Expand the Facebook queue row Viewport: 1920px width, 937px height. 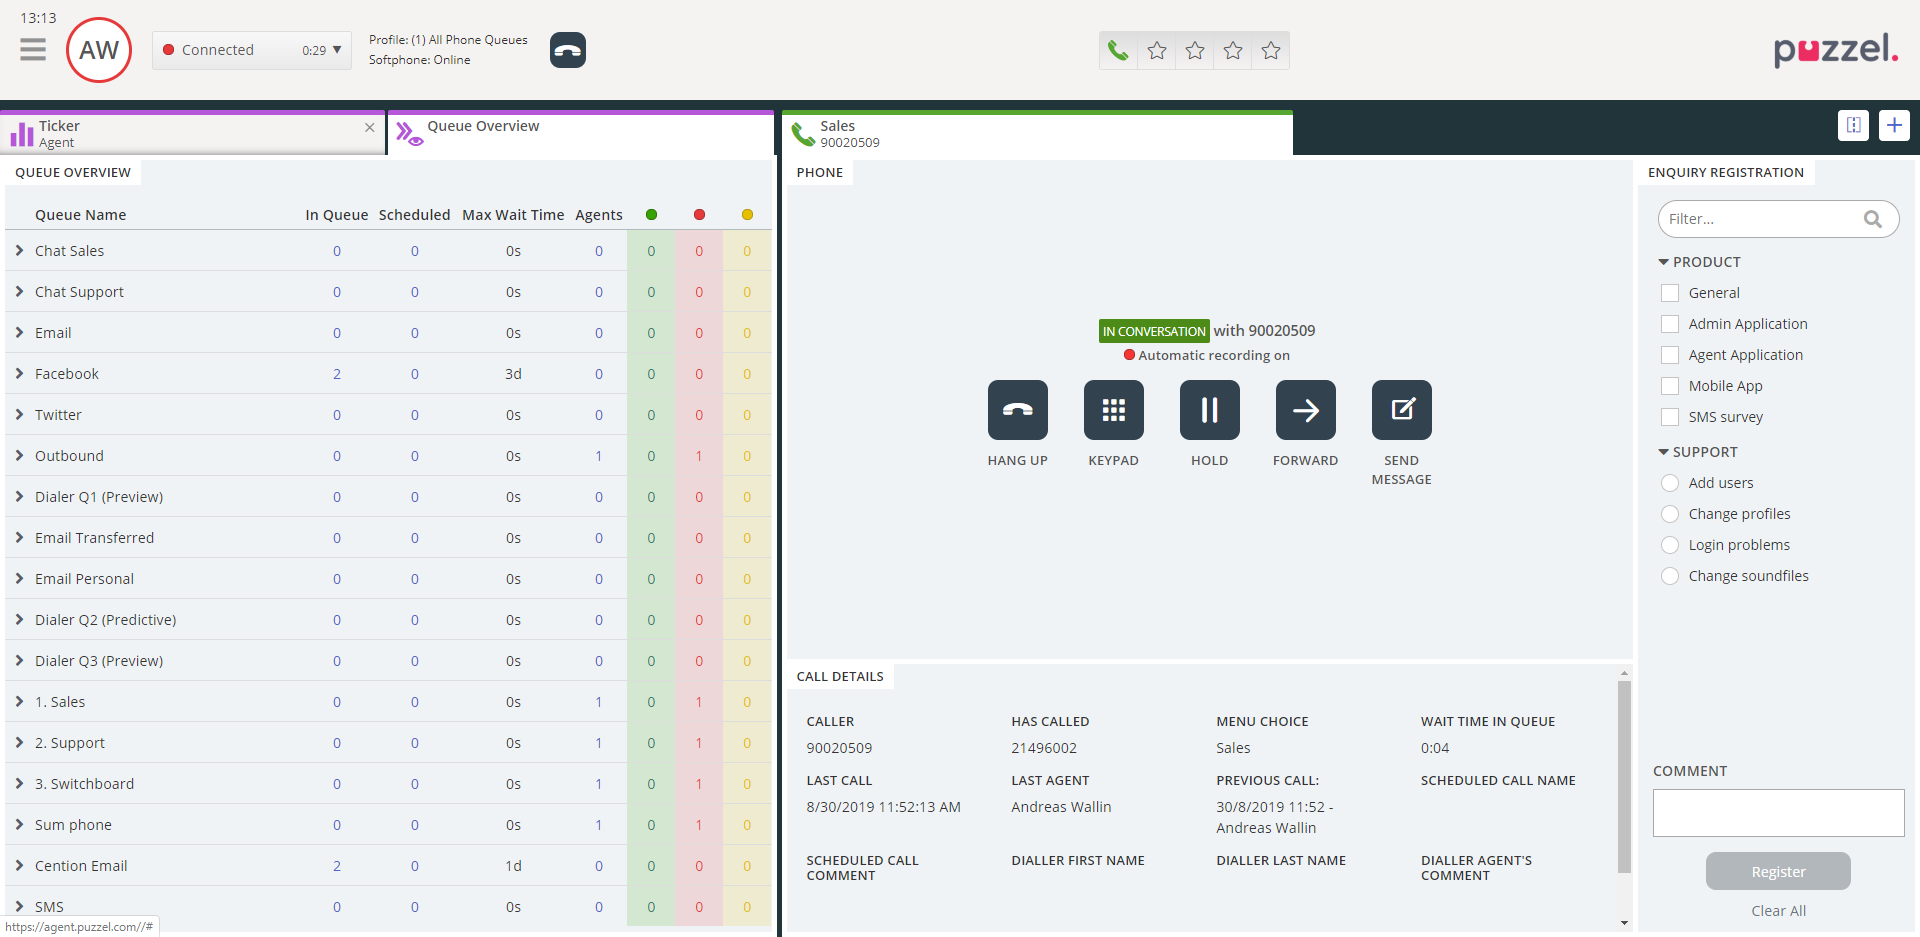coord(19,374)
